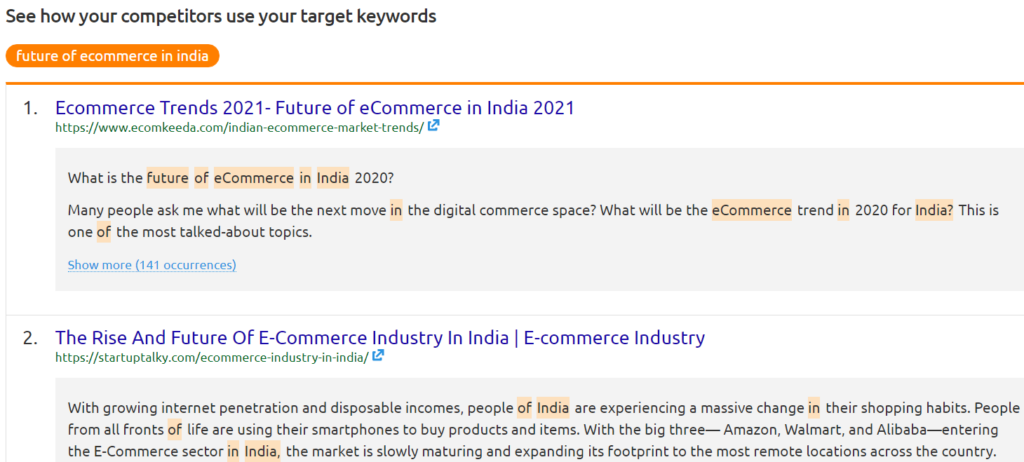The width and height of the screenshot is (1024, 462).
Task: Click highlighted "India?" after "2020 for"
Action: (934, 210)
